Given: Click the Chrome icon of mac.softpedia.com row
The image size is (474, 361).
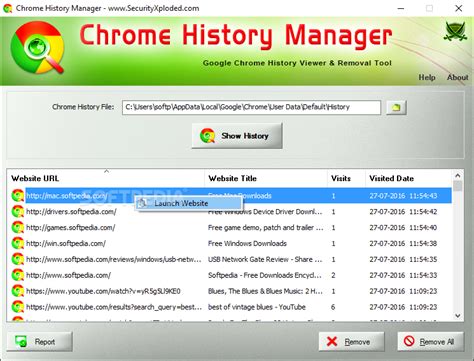Looking at the screenshot, I should click(x=18, y=196).
